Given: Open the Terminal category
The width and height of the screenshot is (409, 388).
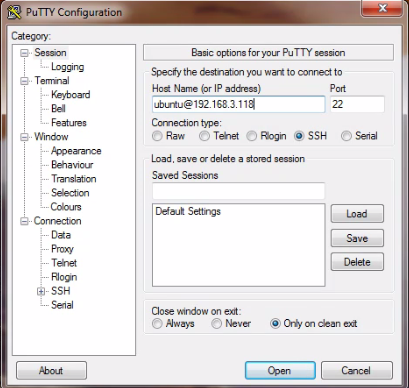Looking at the screenshot, I should point(52,81).
